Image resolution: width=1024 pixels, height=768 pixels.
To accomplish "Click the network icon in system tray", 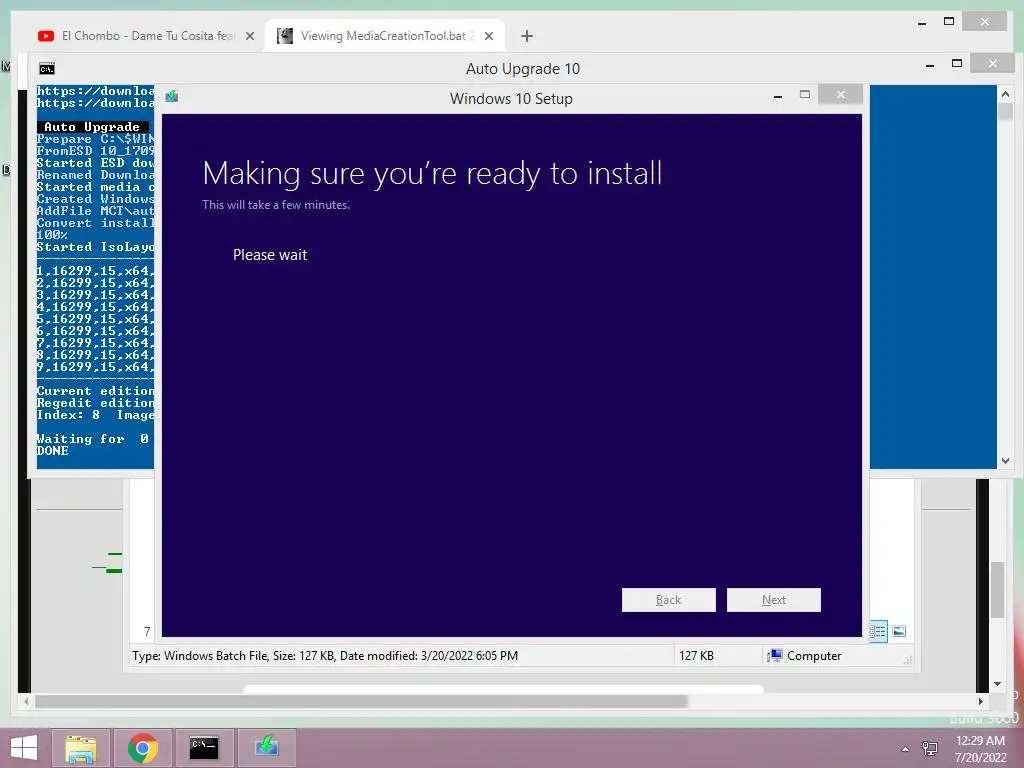I will click(x=929, y=748).
